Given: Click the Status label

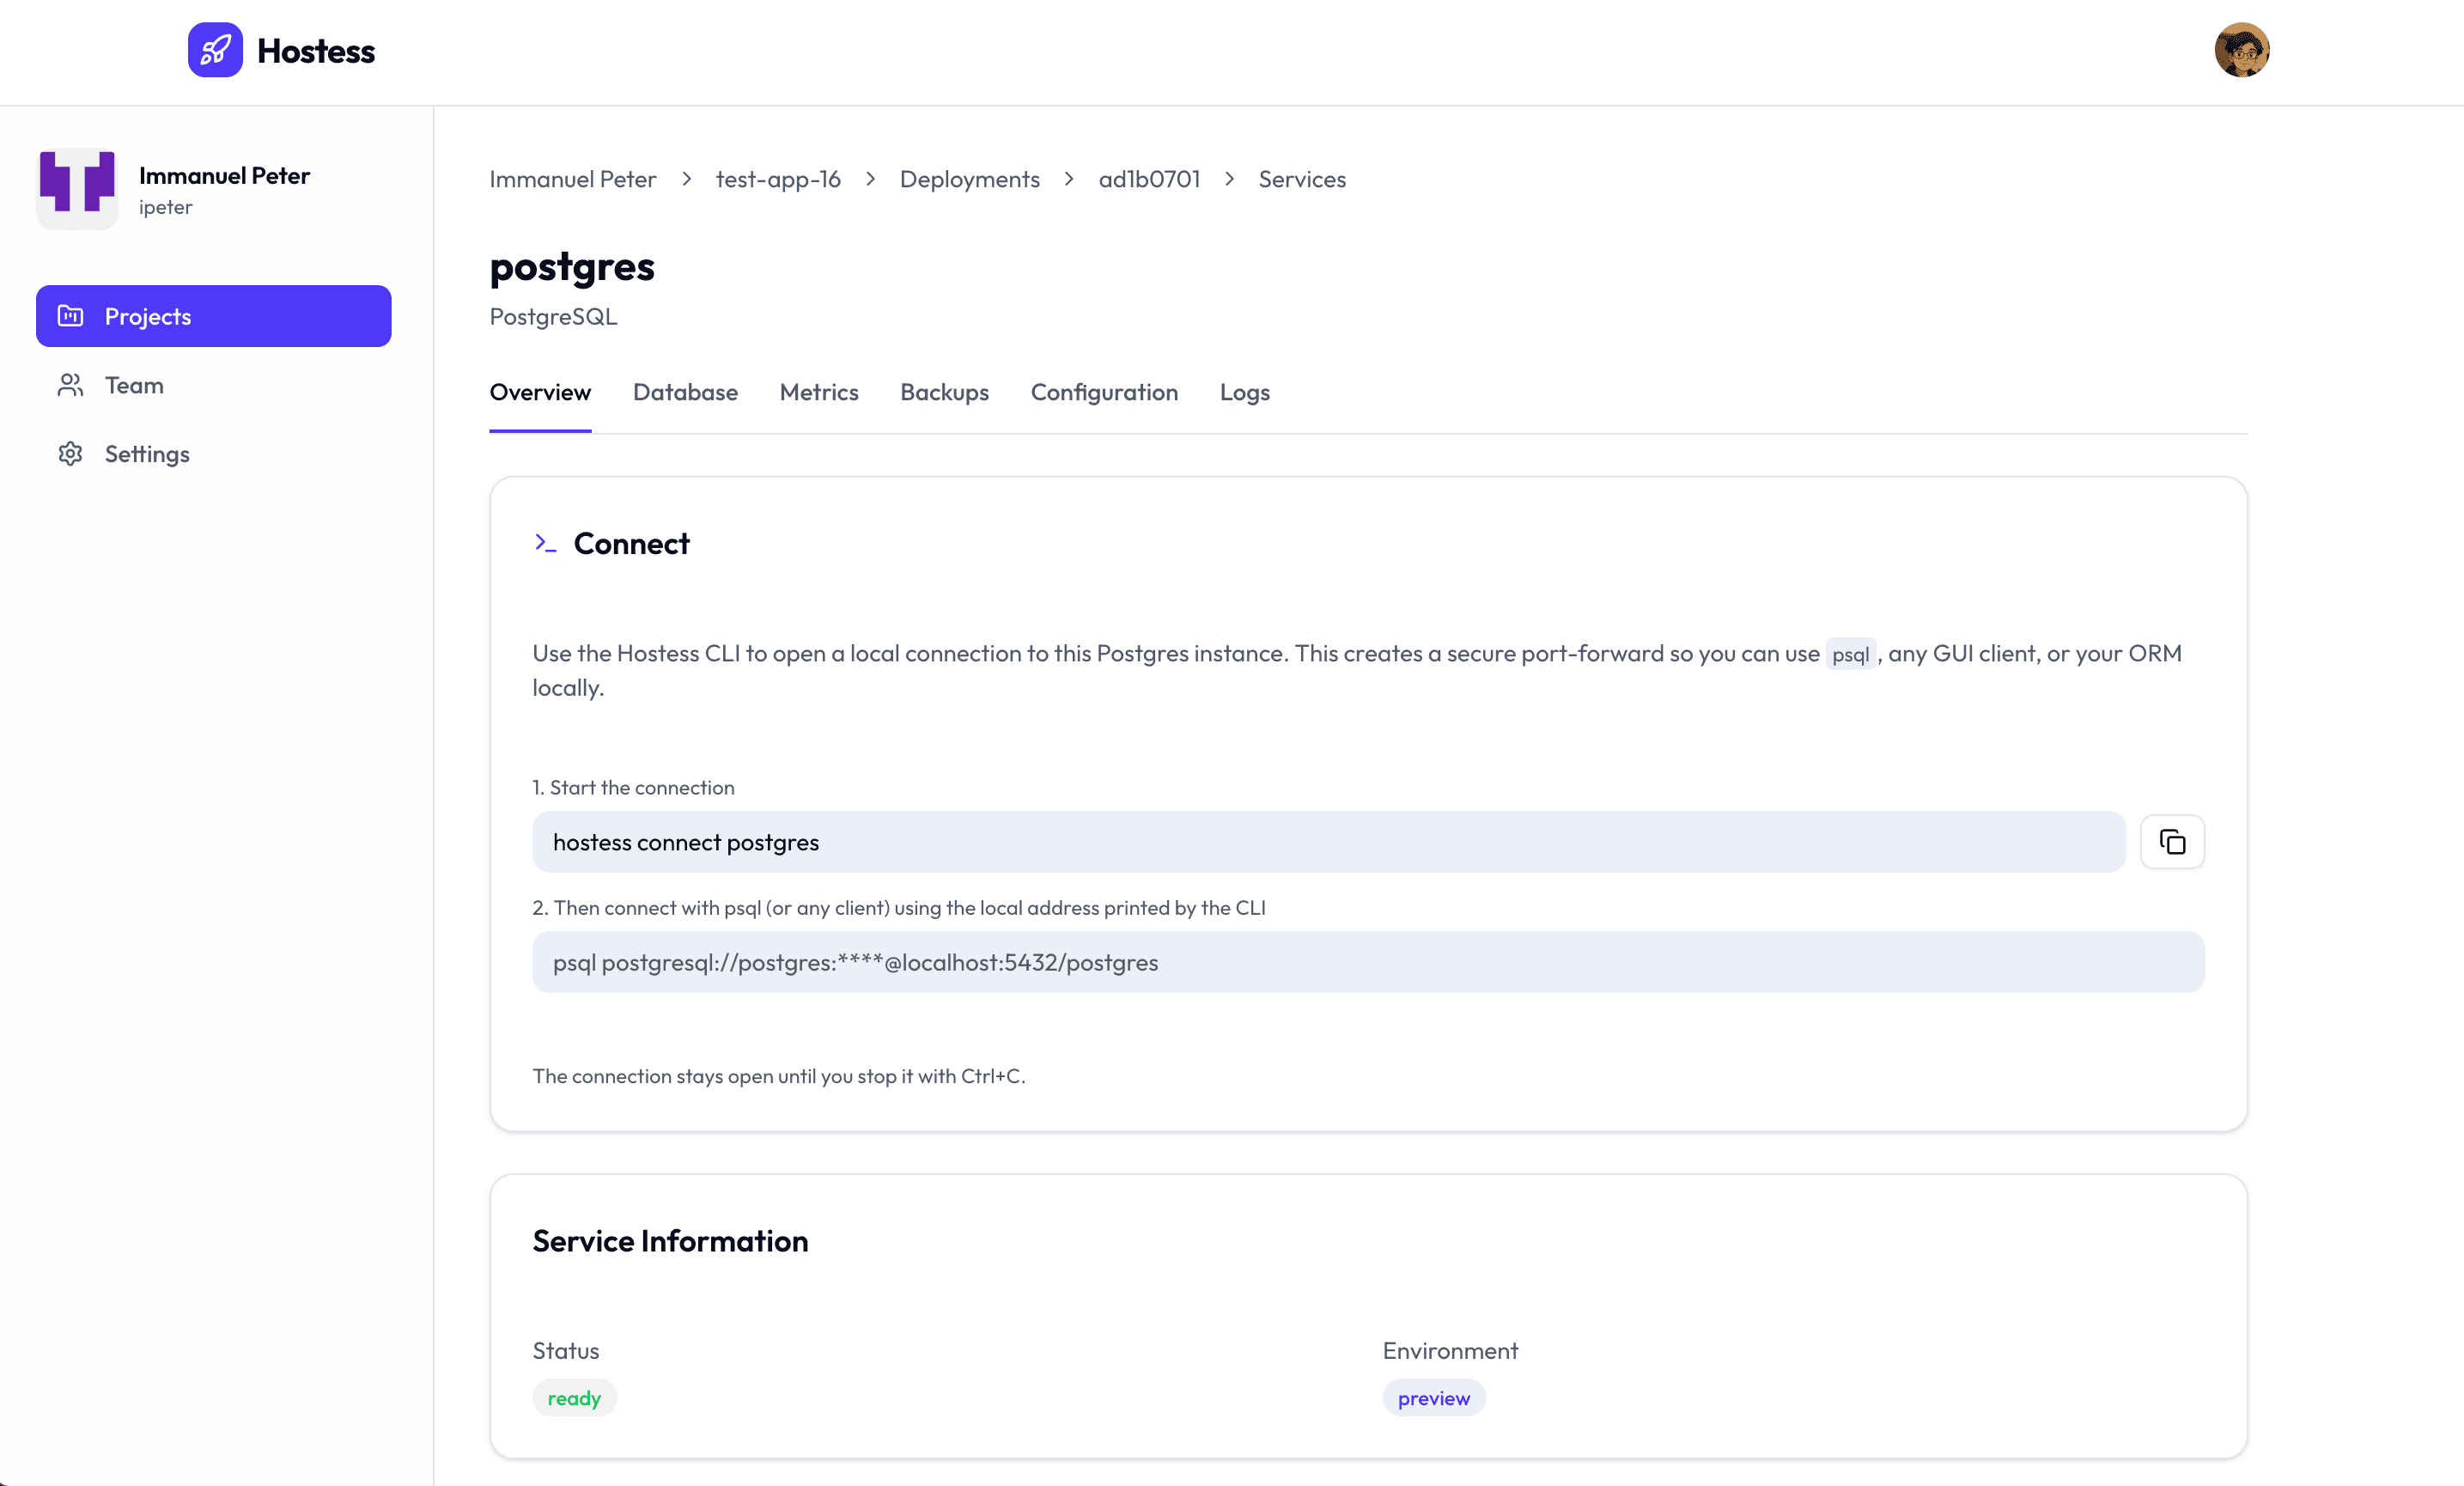Looking at the screenshot, I should [566, 1351].
